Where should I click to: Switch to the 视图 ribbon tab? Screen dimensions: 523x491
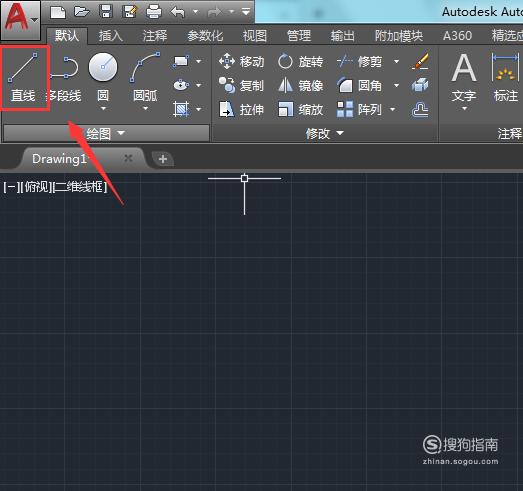coord(255,35)
